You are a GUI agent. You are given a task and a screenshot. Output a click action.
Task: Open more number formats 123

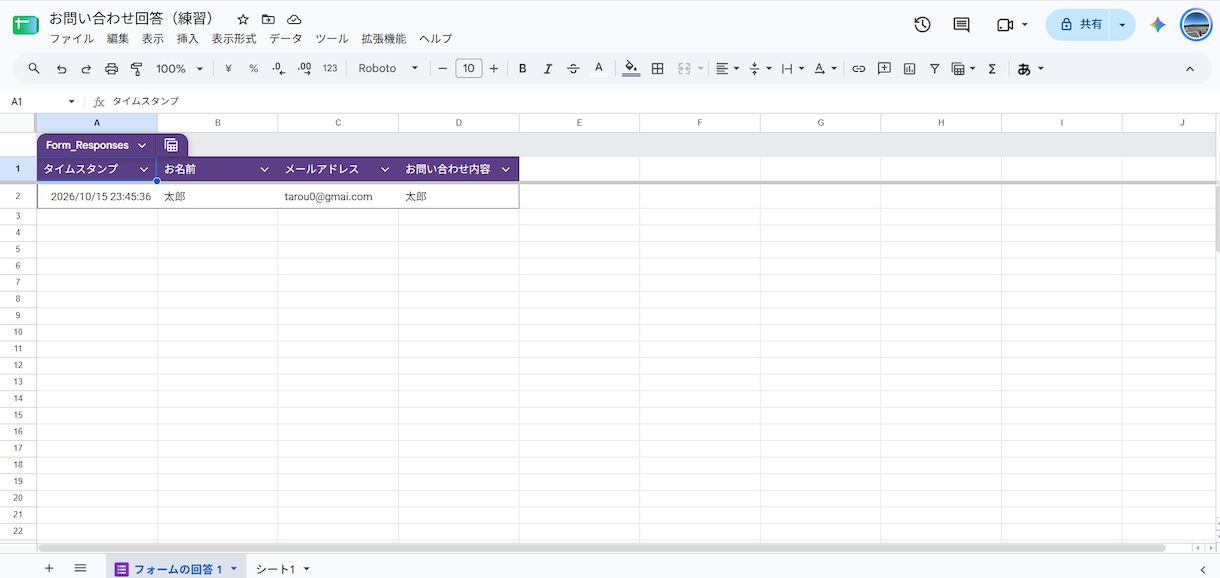[x=330, y=69]
